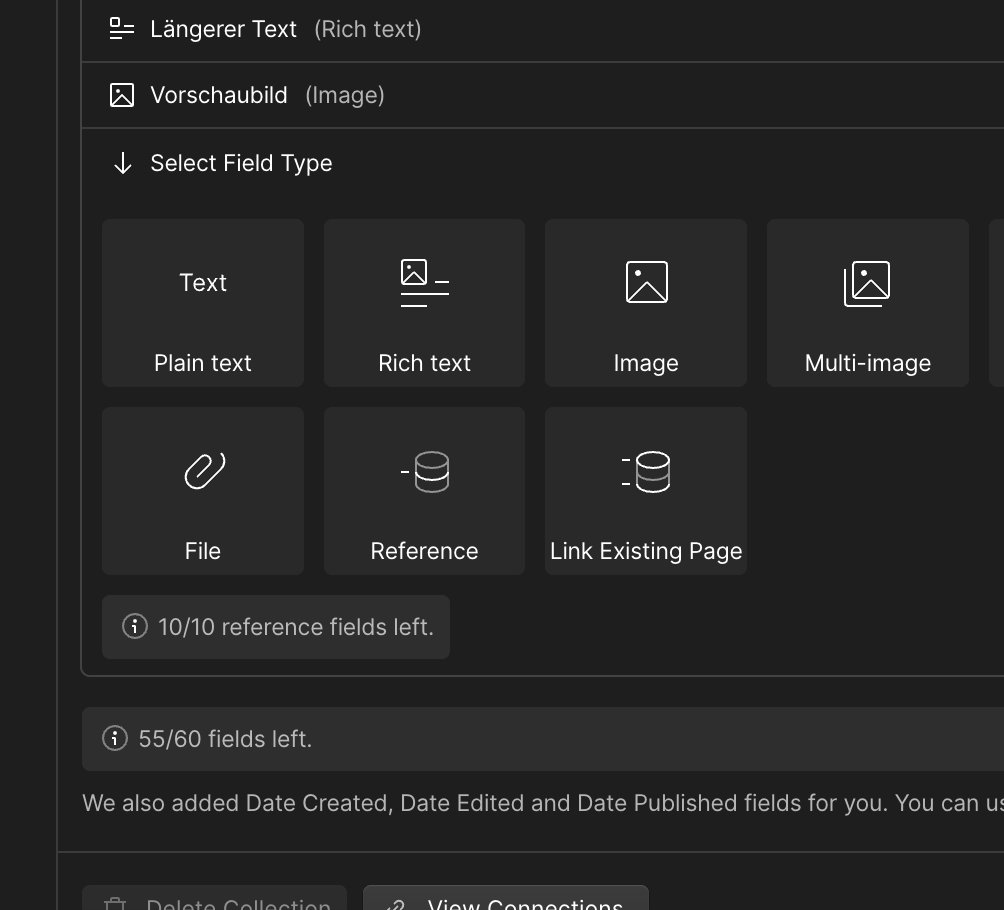The image size is (1004, 910).
Task: Open the Längerer Text rich text field
Action: pyautogui.click(x=542, y=29)
